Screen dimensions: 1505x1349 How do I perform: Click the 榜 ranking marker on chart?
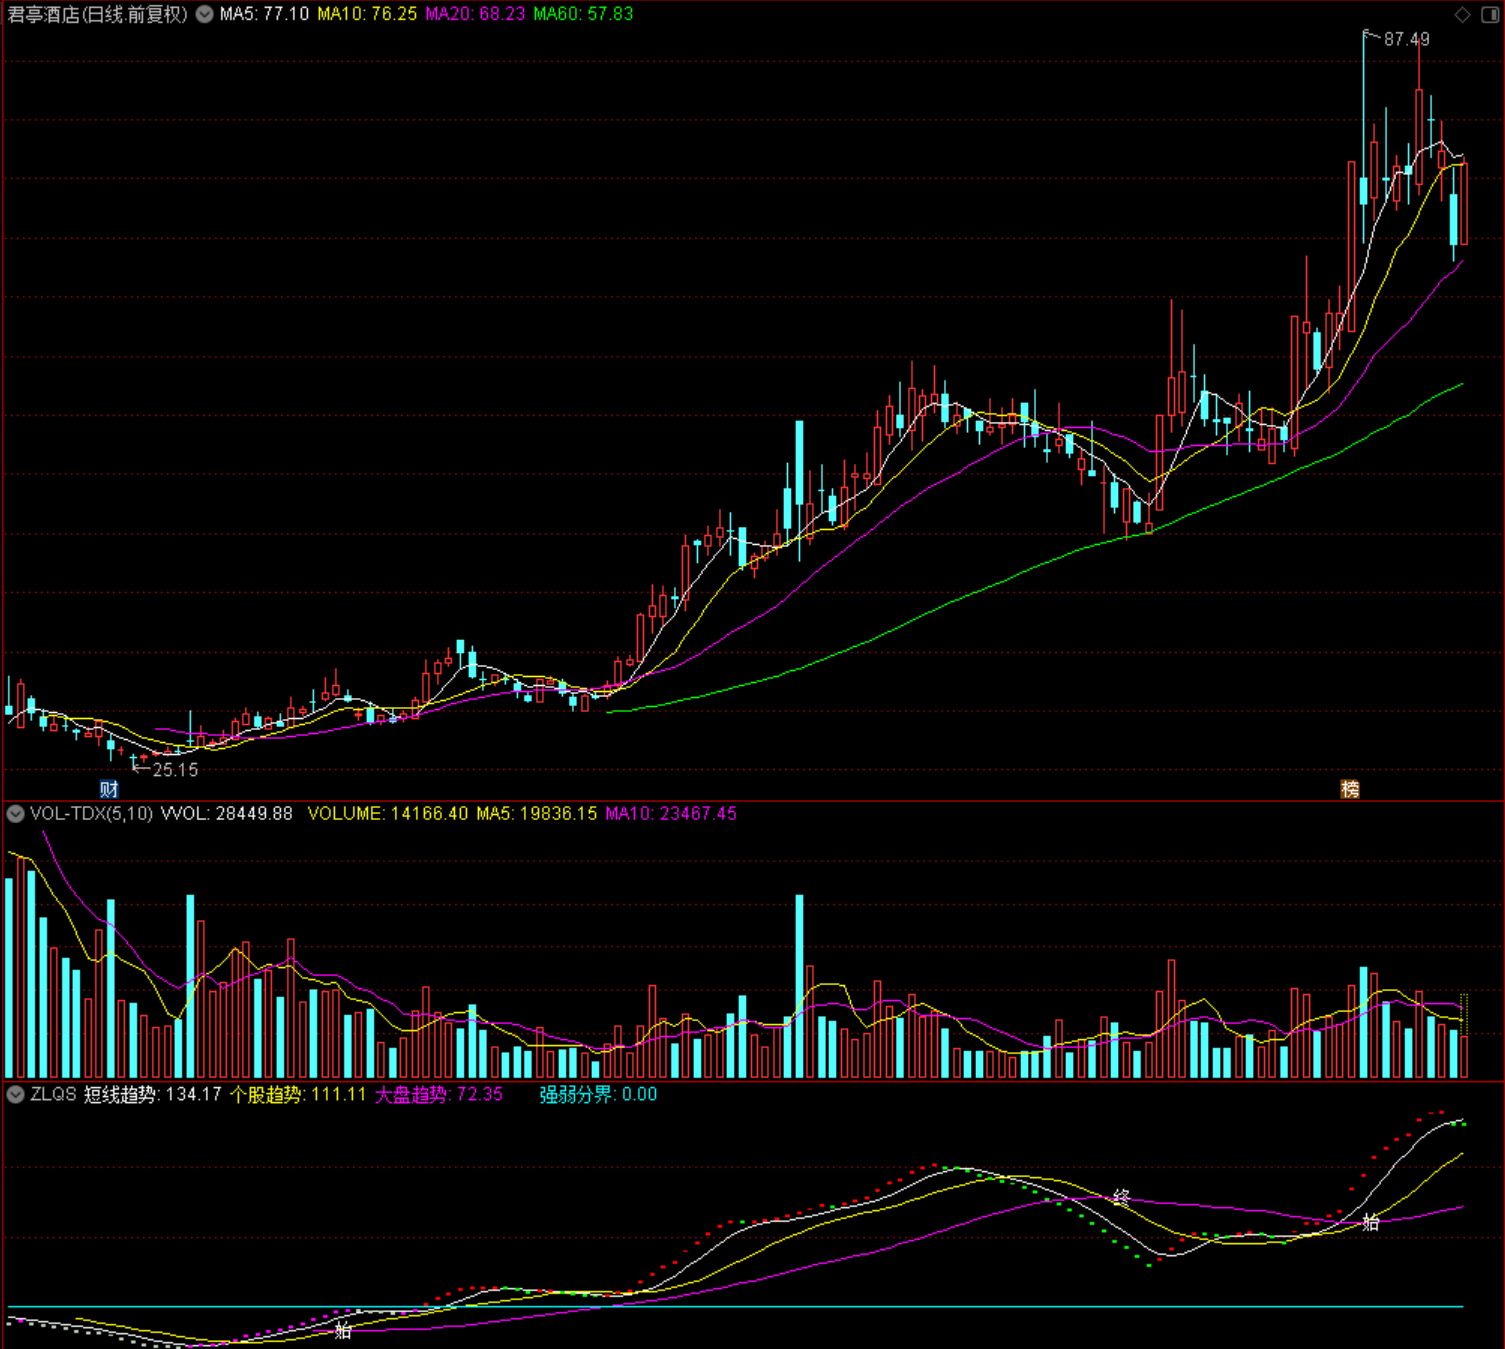click(x=1350, y=789)
